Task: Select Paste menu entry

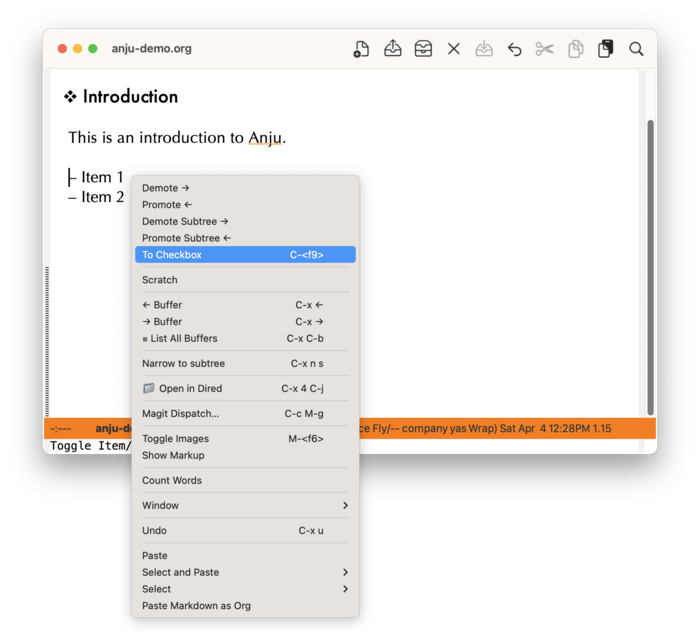Action: click(x=245, y=555)
